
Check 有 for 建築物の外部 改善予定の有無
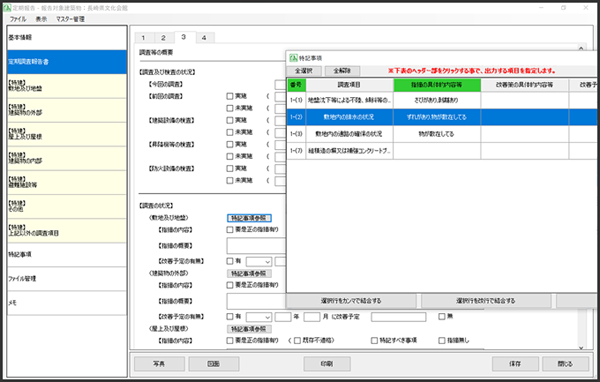[x=230, y=317]
